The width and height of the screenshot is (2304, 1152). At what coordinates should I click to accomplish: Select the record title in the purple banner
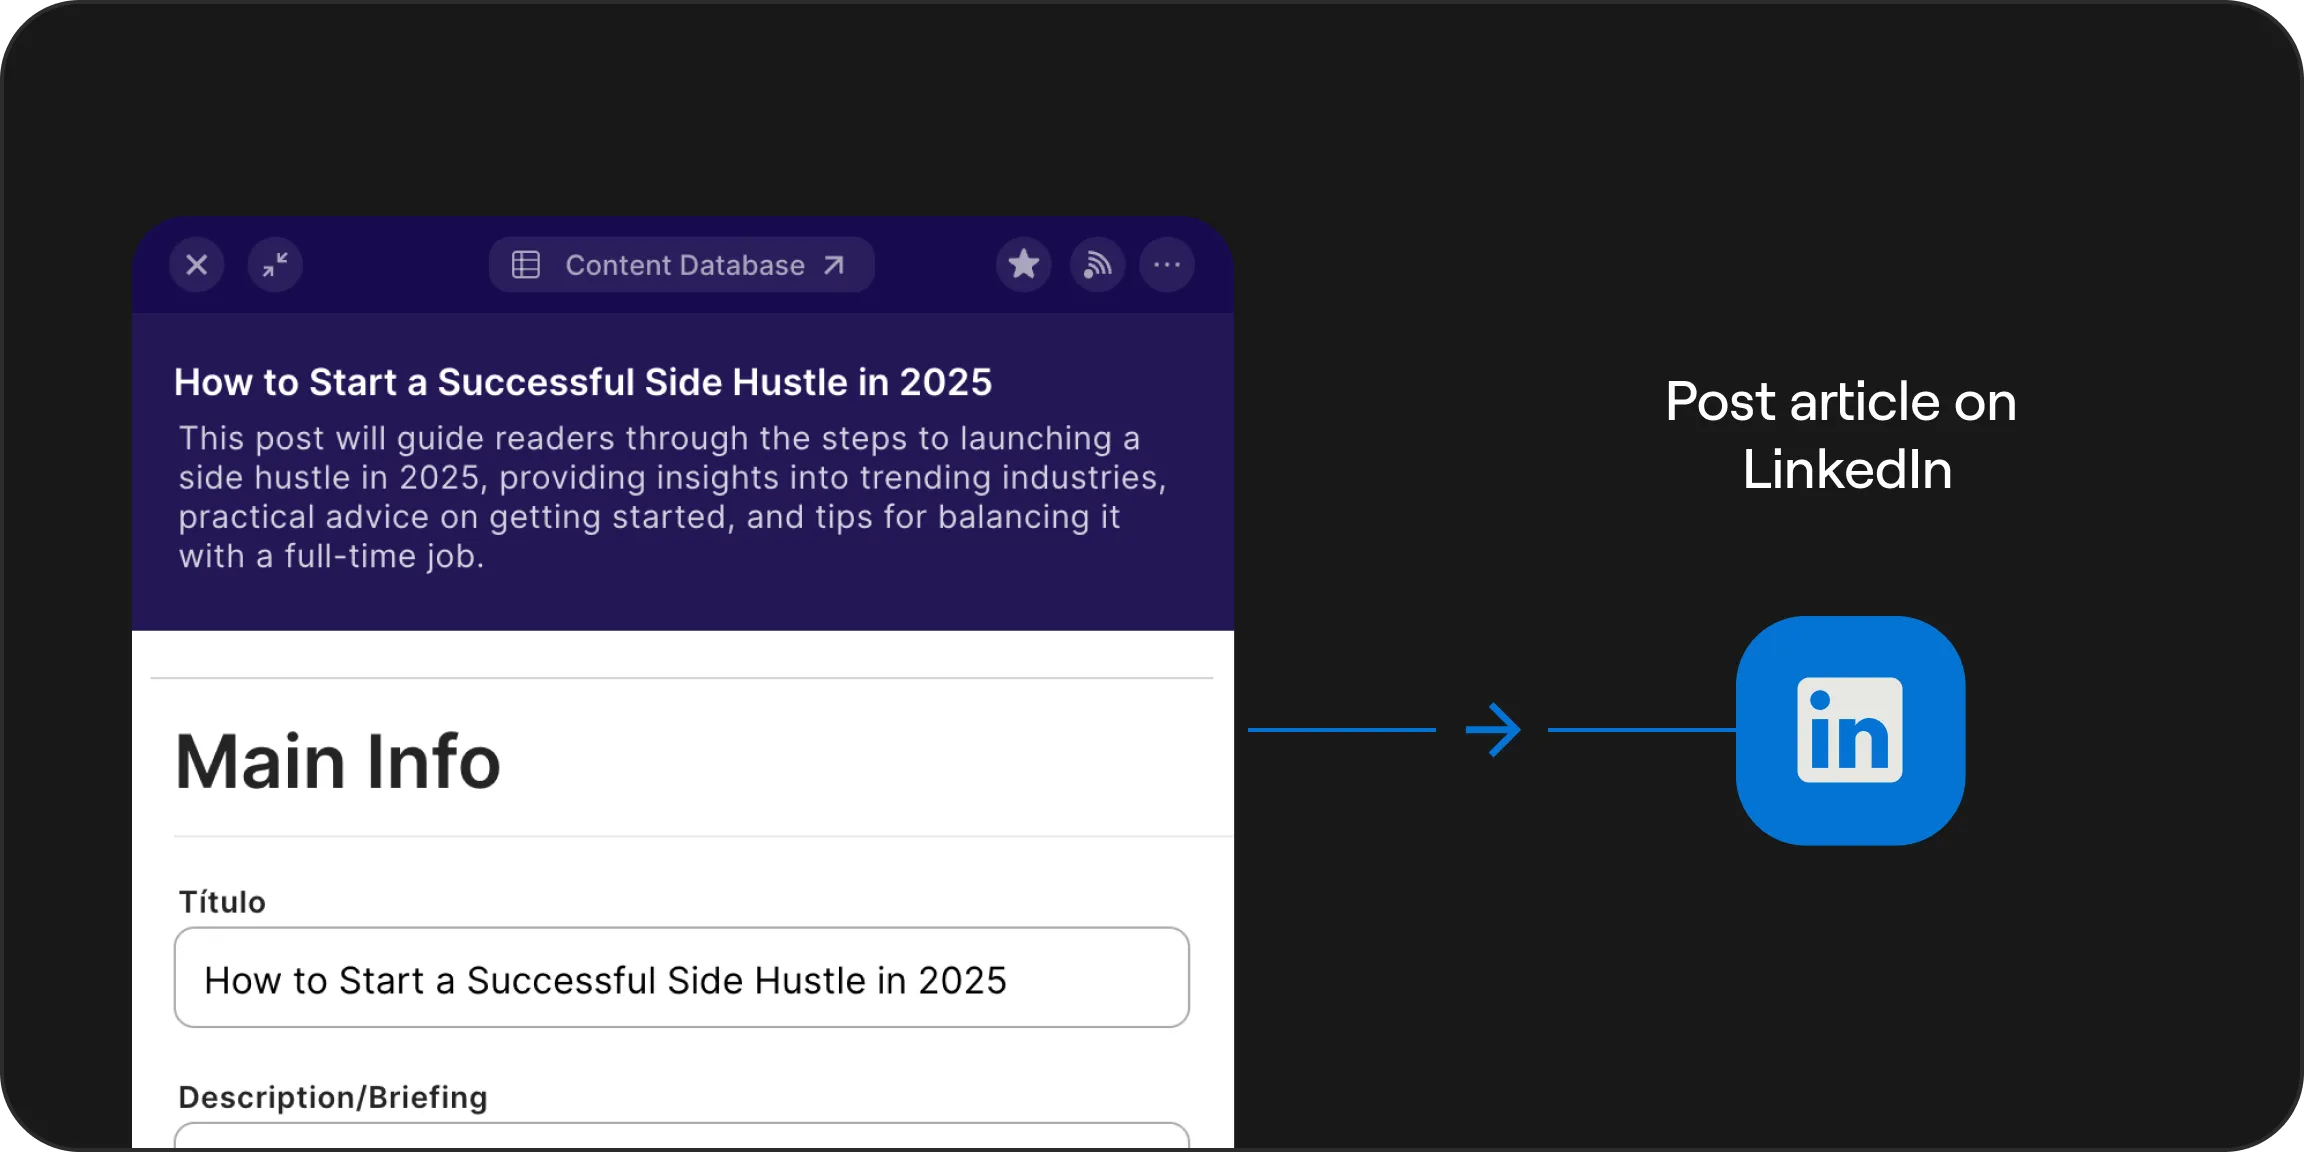583,382
